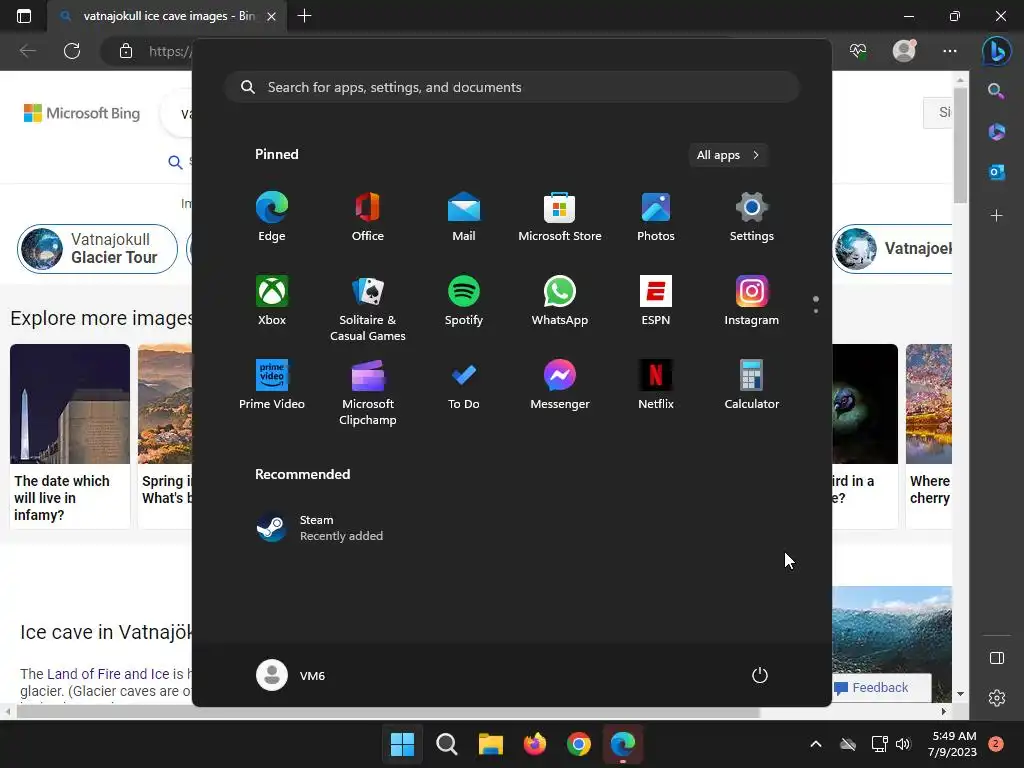Open sidebar search in Edge
The height and width of the screenshot is (768, 1024).
coord(996,91)
